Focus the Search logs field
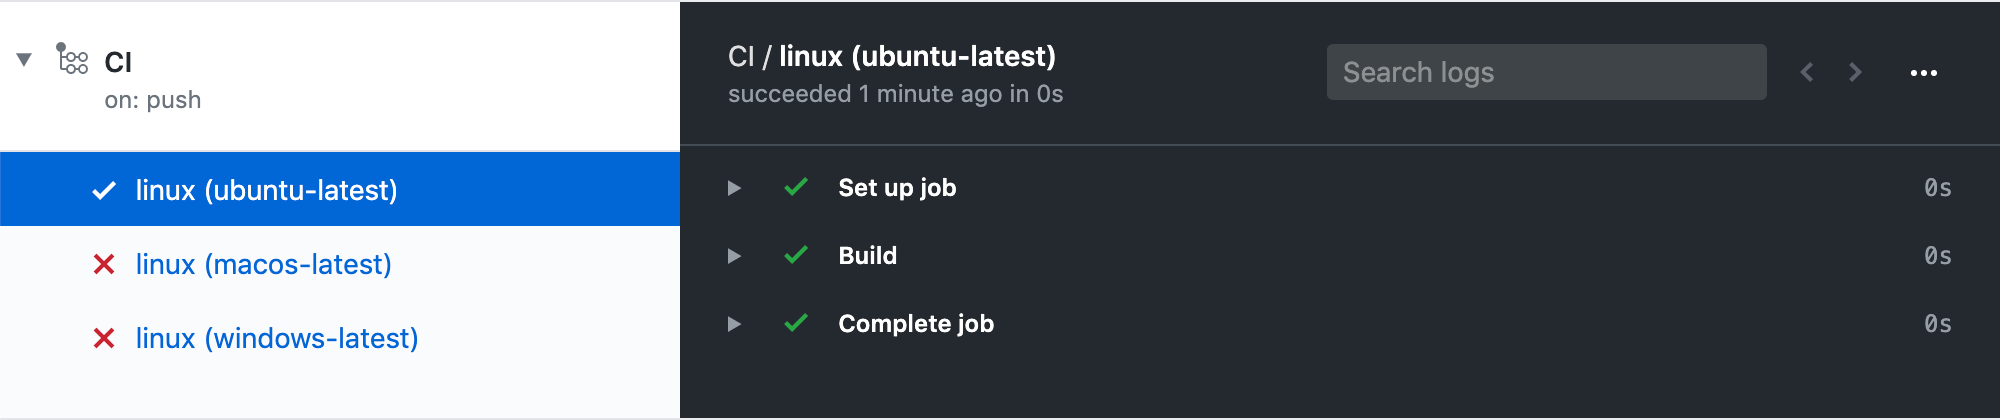The height and width of the screenshot is (420, 2000). tap(1546, 72)
